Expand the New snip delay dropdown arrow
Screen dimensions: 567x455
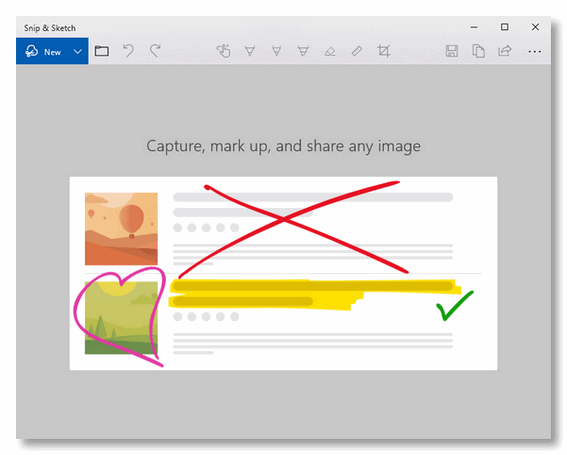click(x=78, y=51)
